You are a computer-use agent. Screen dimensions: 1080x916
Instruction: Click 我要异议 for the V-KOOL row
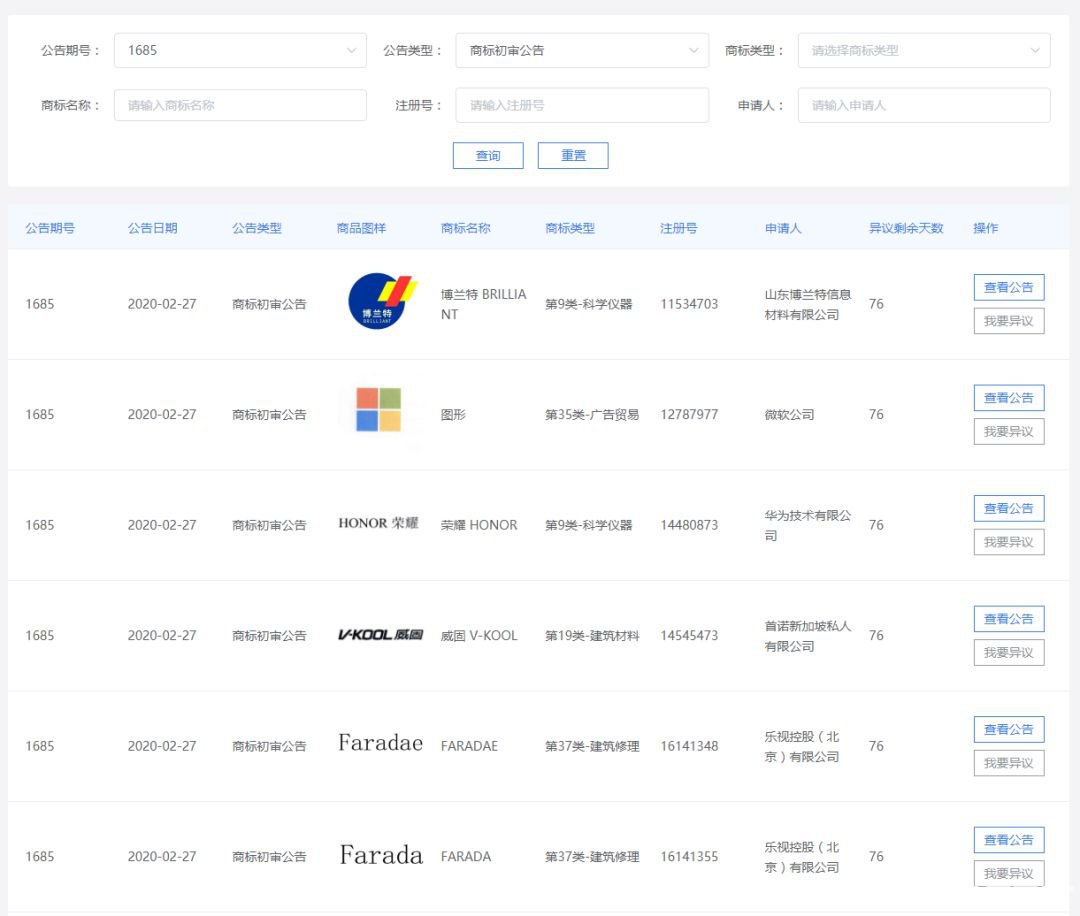[1008, 653]
